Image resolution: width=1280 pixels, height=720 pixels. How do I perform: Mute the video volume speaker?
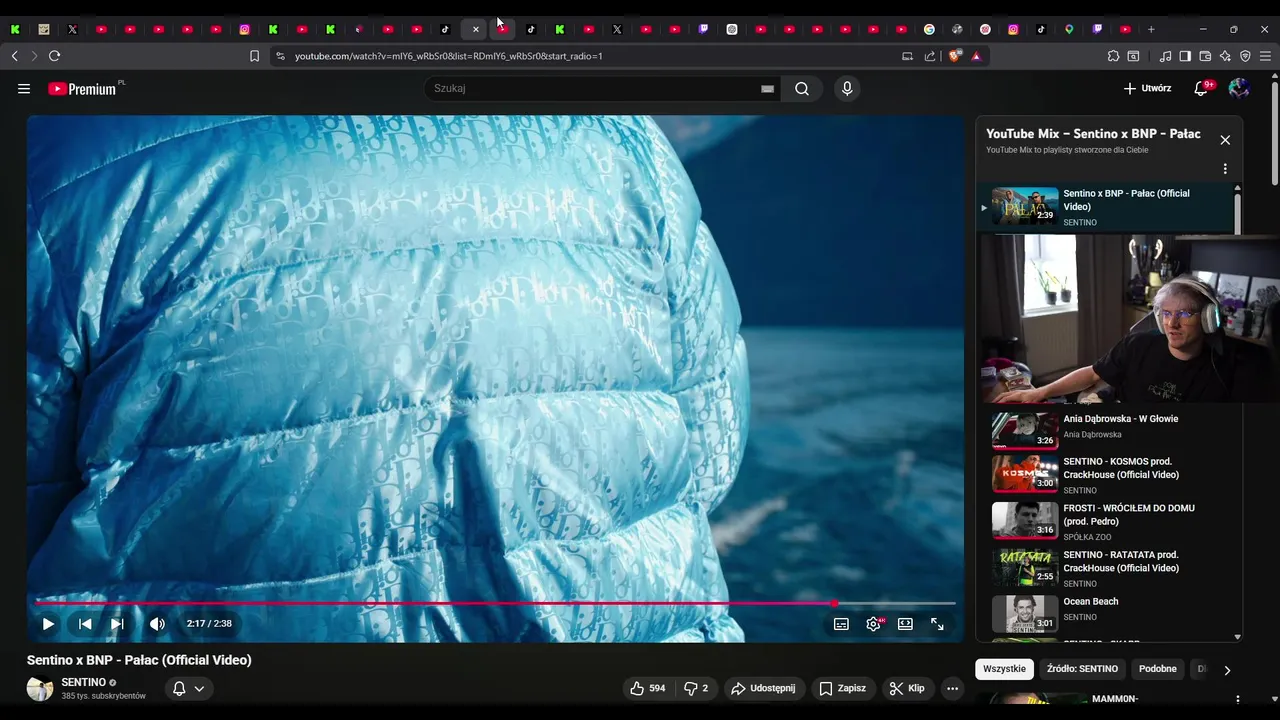tap(157, 624)
